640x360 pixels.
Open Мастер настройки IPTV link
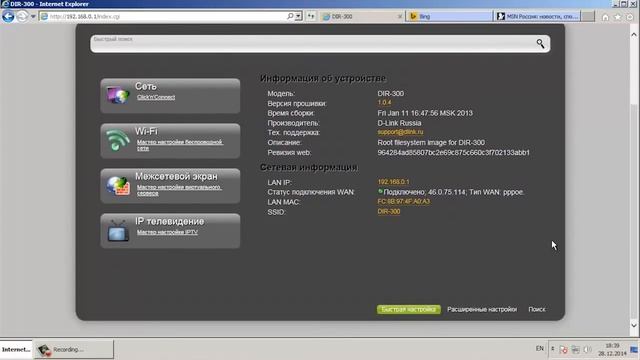coord(167,232)
